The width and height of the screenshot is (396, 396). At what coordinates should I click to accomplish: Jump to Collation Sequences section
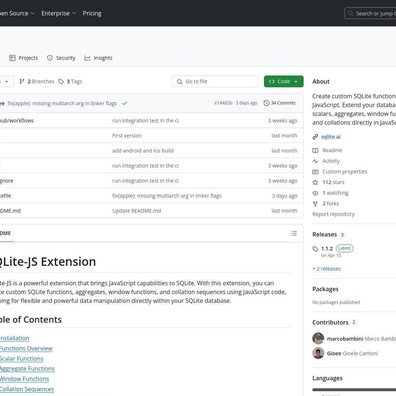[27, 389]
